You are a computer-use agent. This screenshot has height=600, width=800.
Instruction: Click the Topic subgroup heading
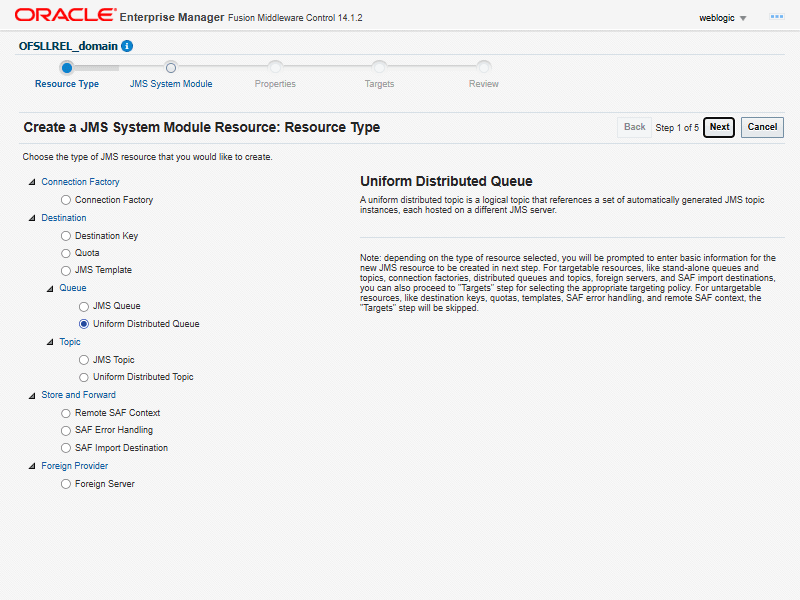pos(70,342)
